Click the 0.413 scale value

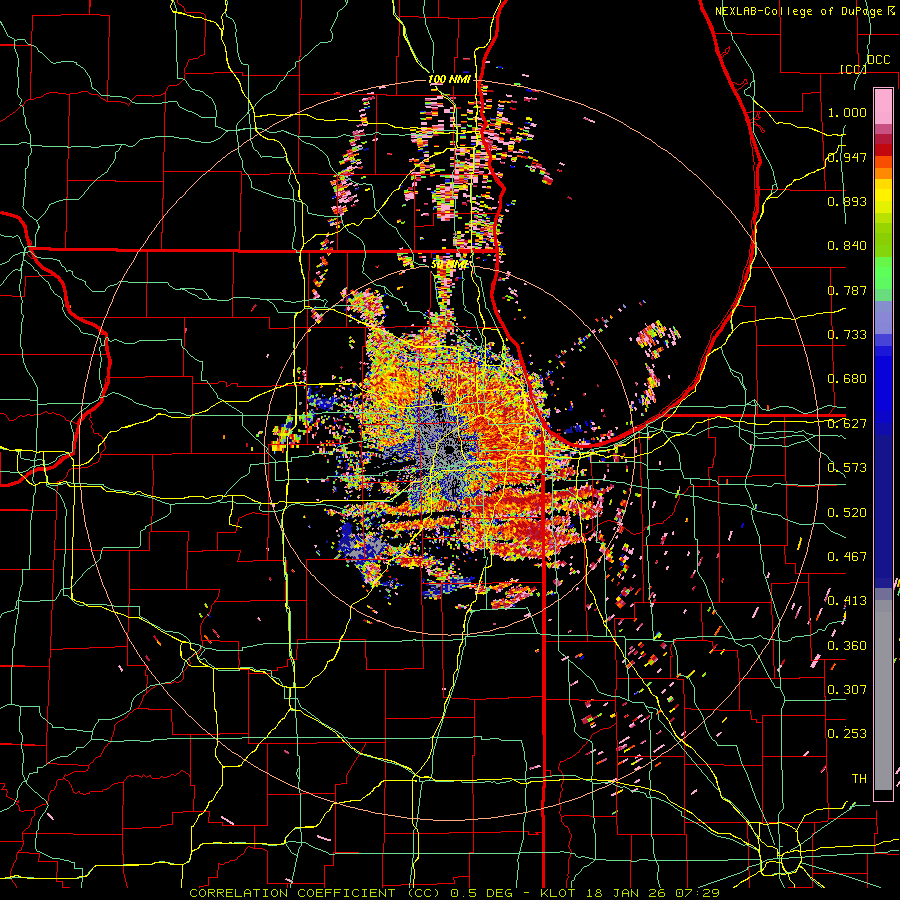pyautogui.click(x=847, y=601)
